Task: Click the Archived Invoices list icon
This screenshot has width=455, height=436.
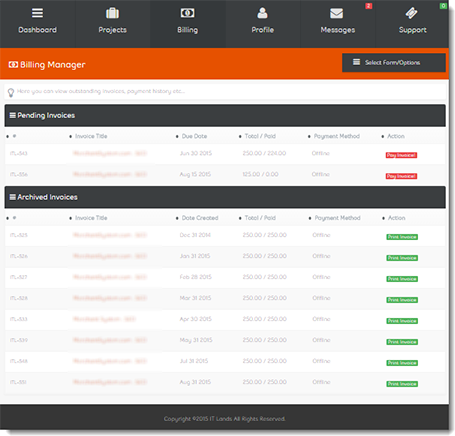Action: click(13, 197)
